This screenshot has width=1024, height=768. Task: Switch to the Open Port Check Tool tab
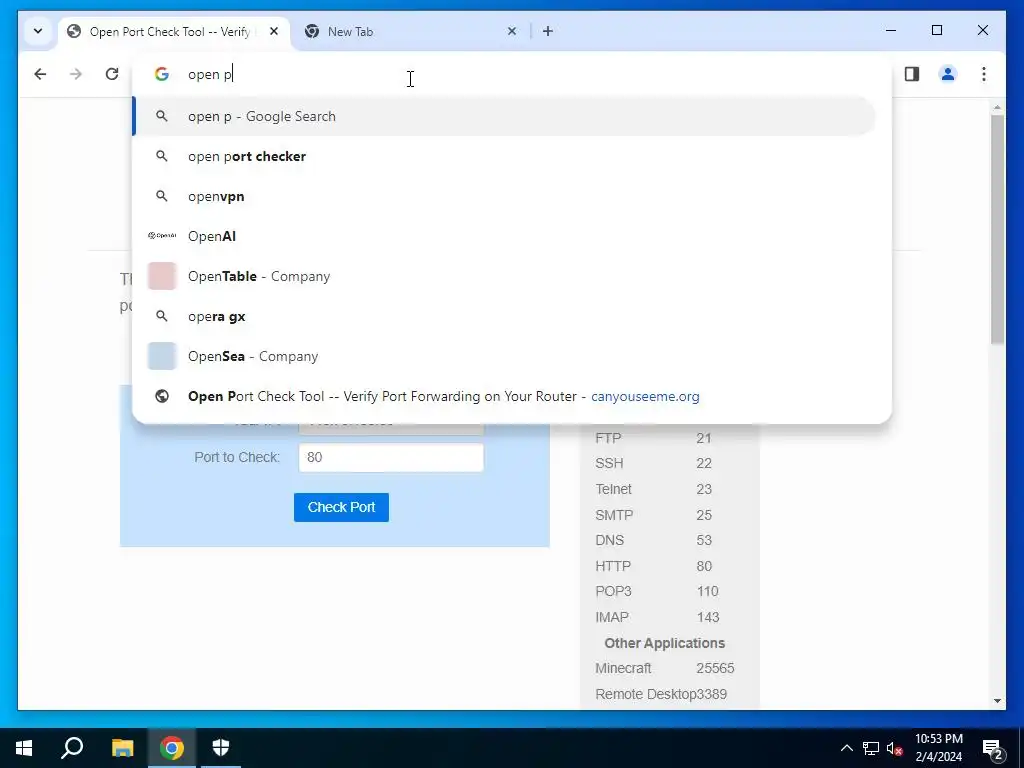[x=174, y=32]
